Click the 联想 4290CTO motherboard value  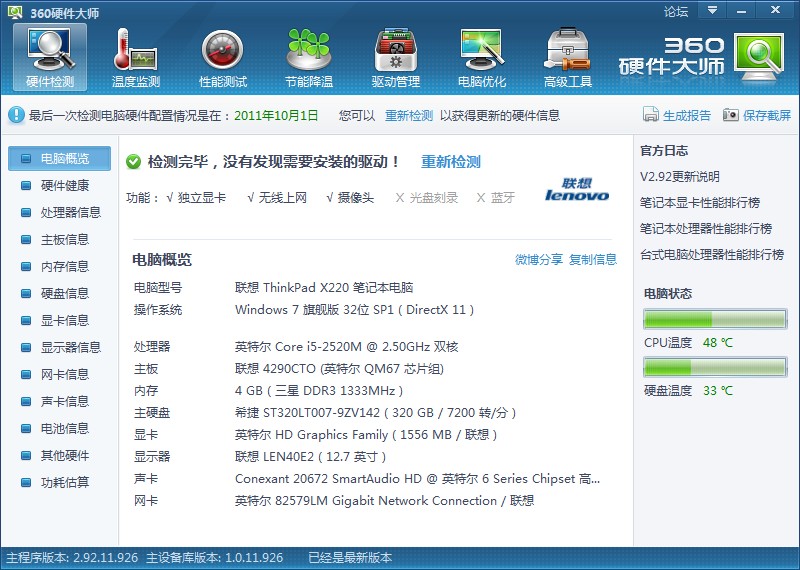point(339,369)
